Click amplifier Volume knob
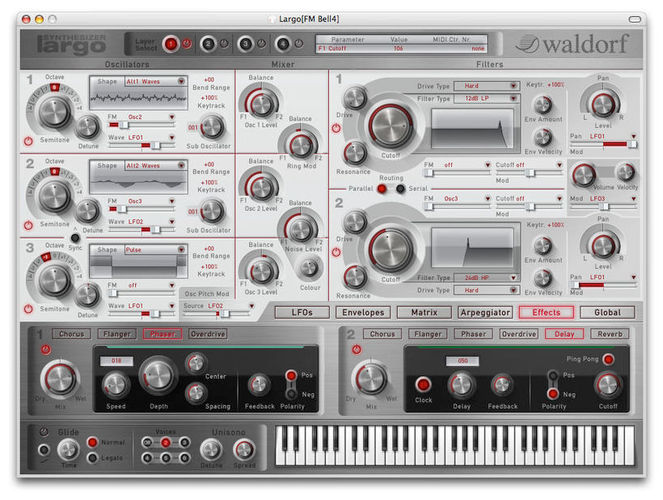 (584, 175)
